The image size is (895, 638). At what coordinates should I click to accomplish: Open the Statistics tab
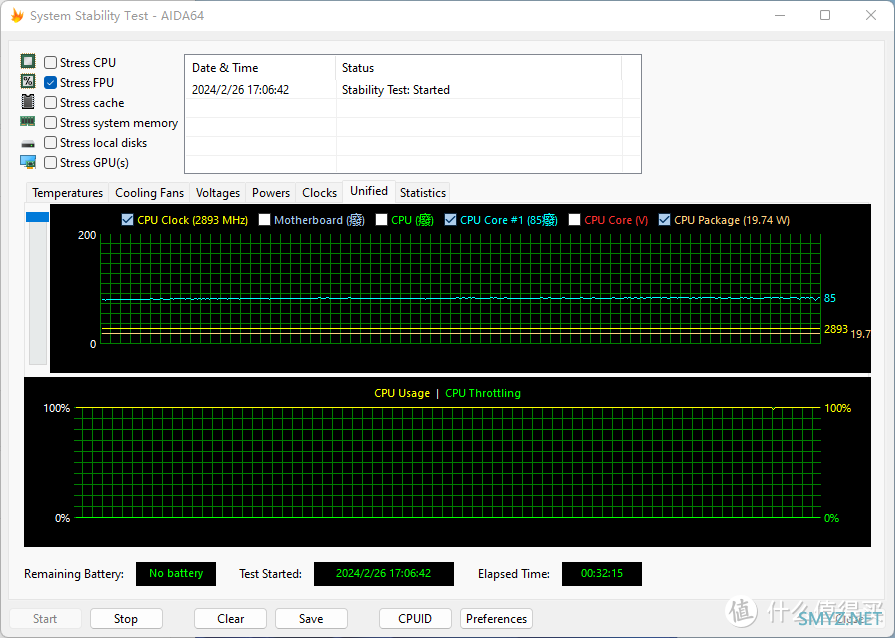[423, 193]
